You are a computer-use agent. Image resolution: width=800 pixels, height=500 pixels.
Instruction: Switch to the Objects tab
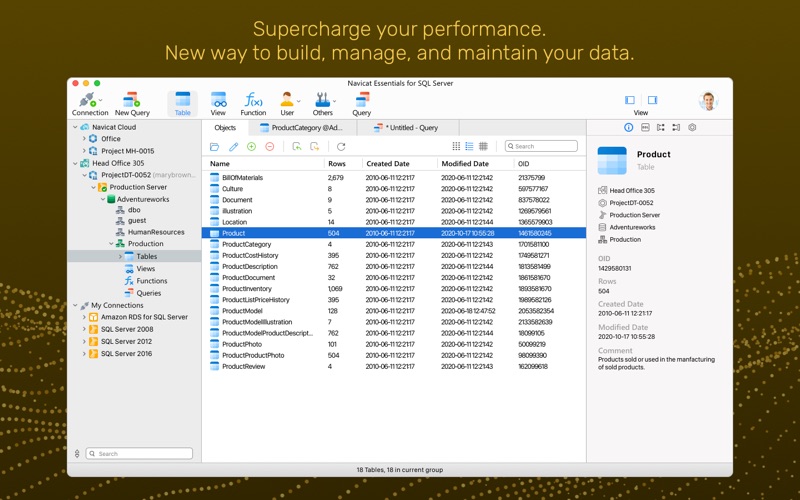pos(225,128)
